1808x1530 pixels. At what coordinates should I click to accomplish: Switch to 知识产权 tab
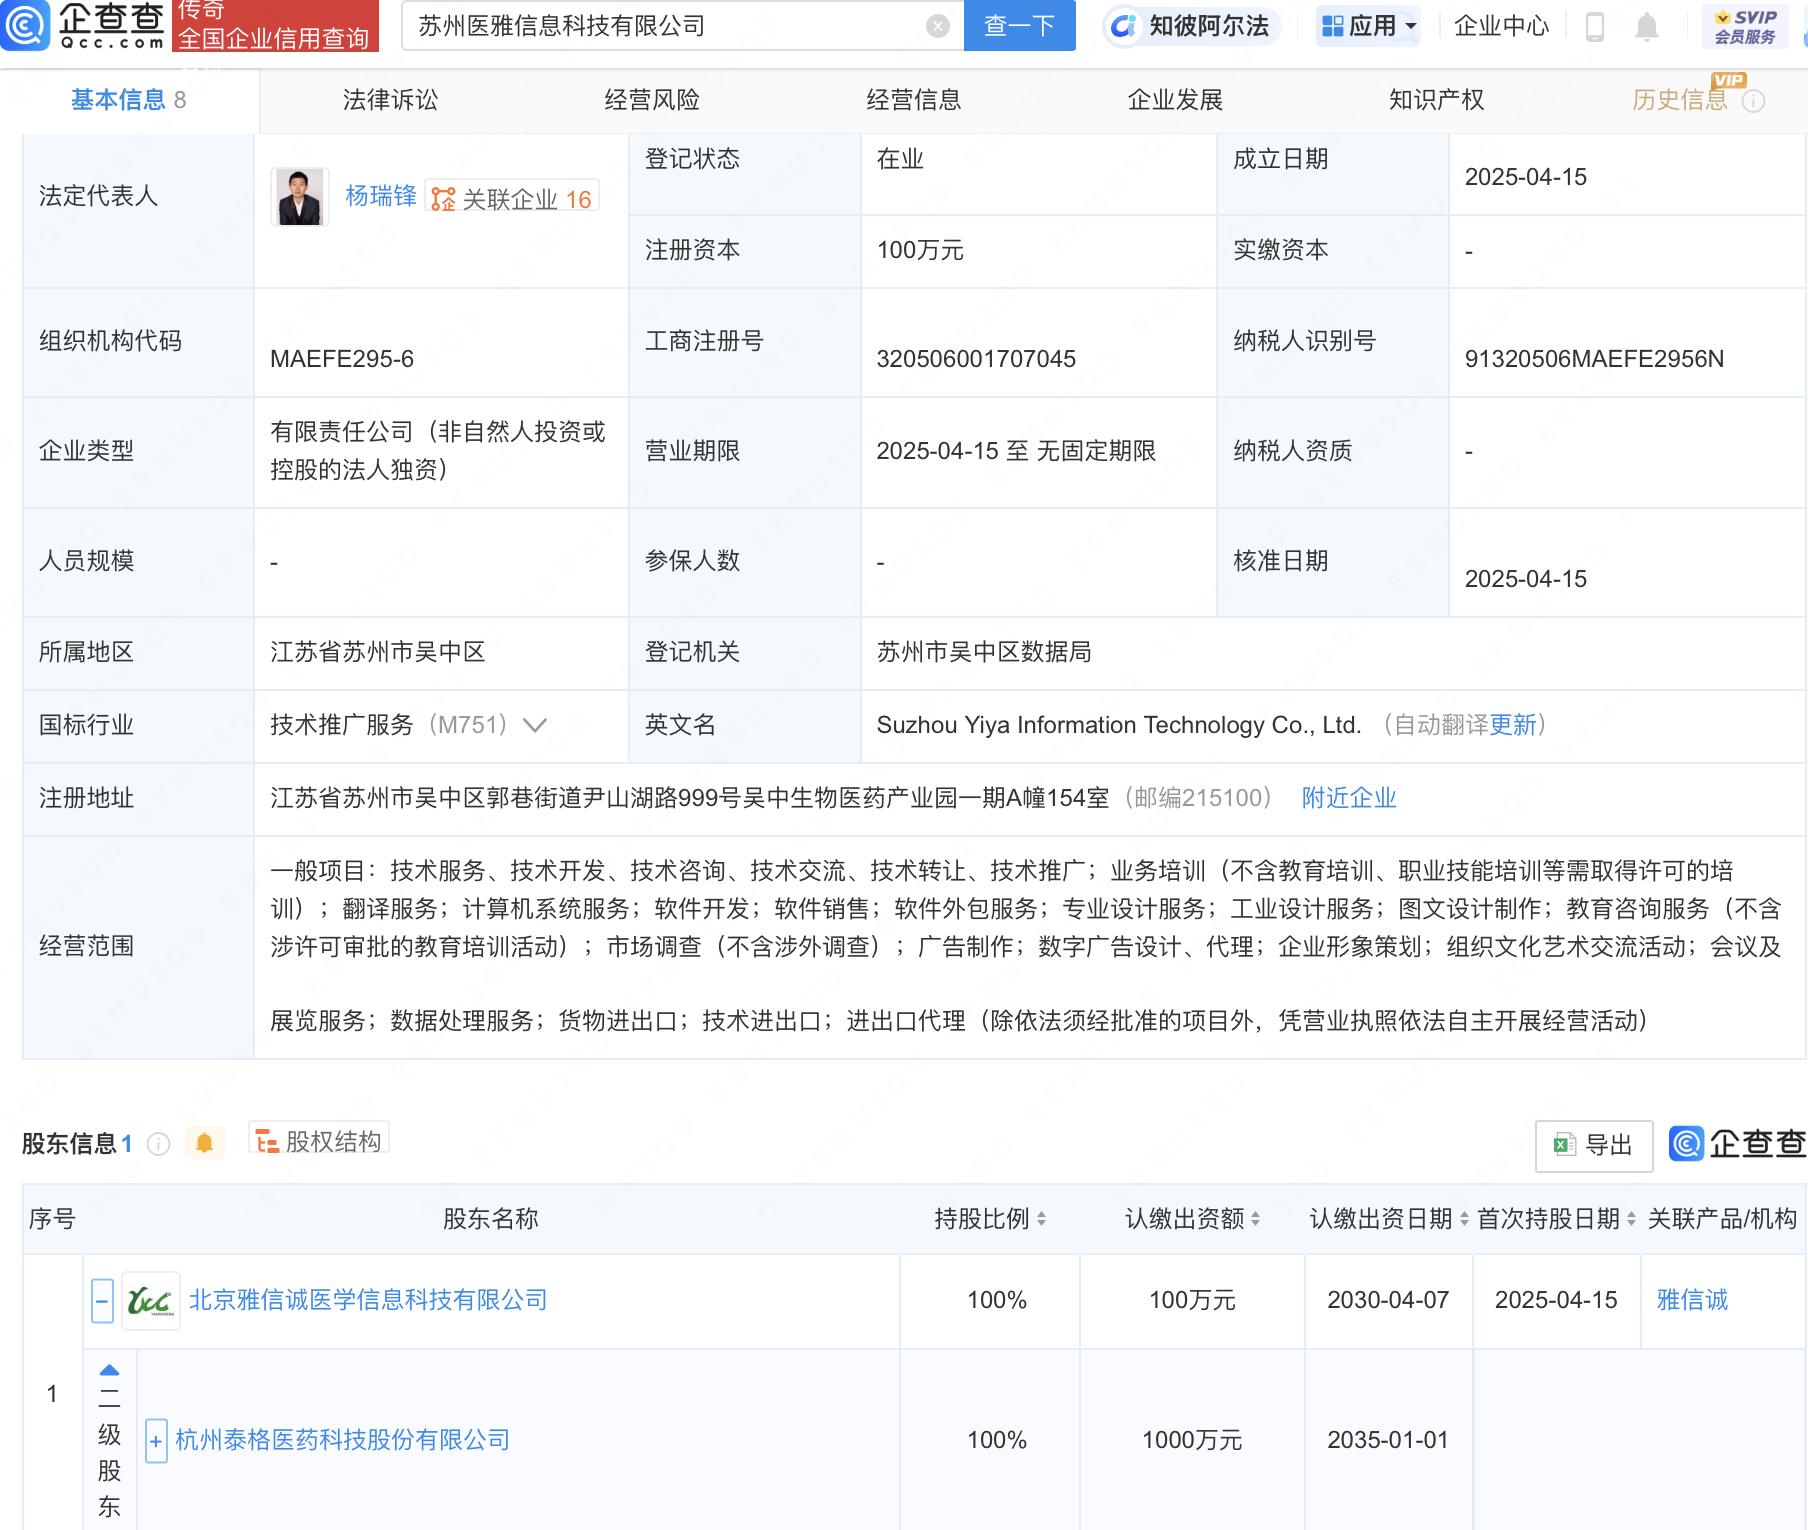(1436, 100)
